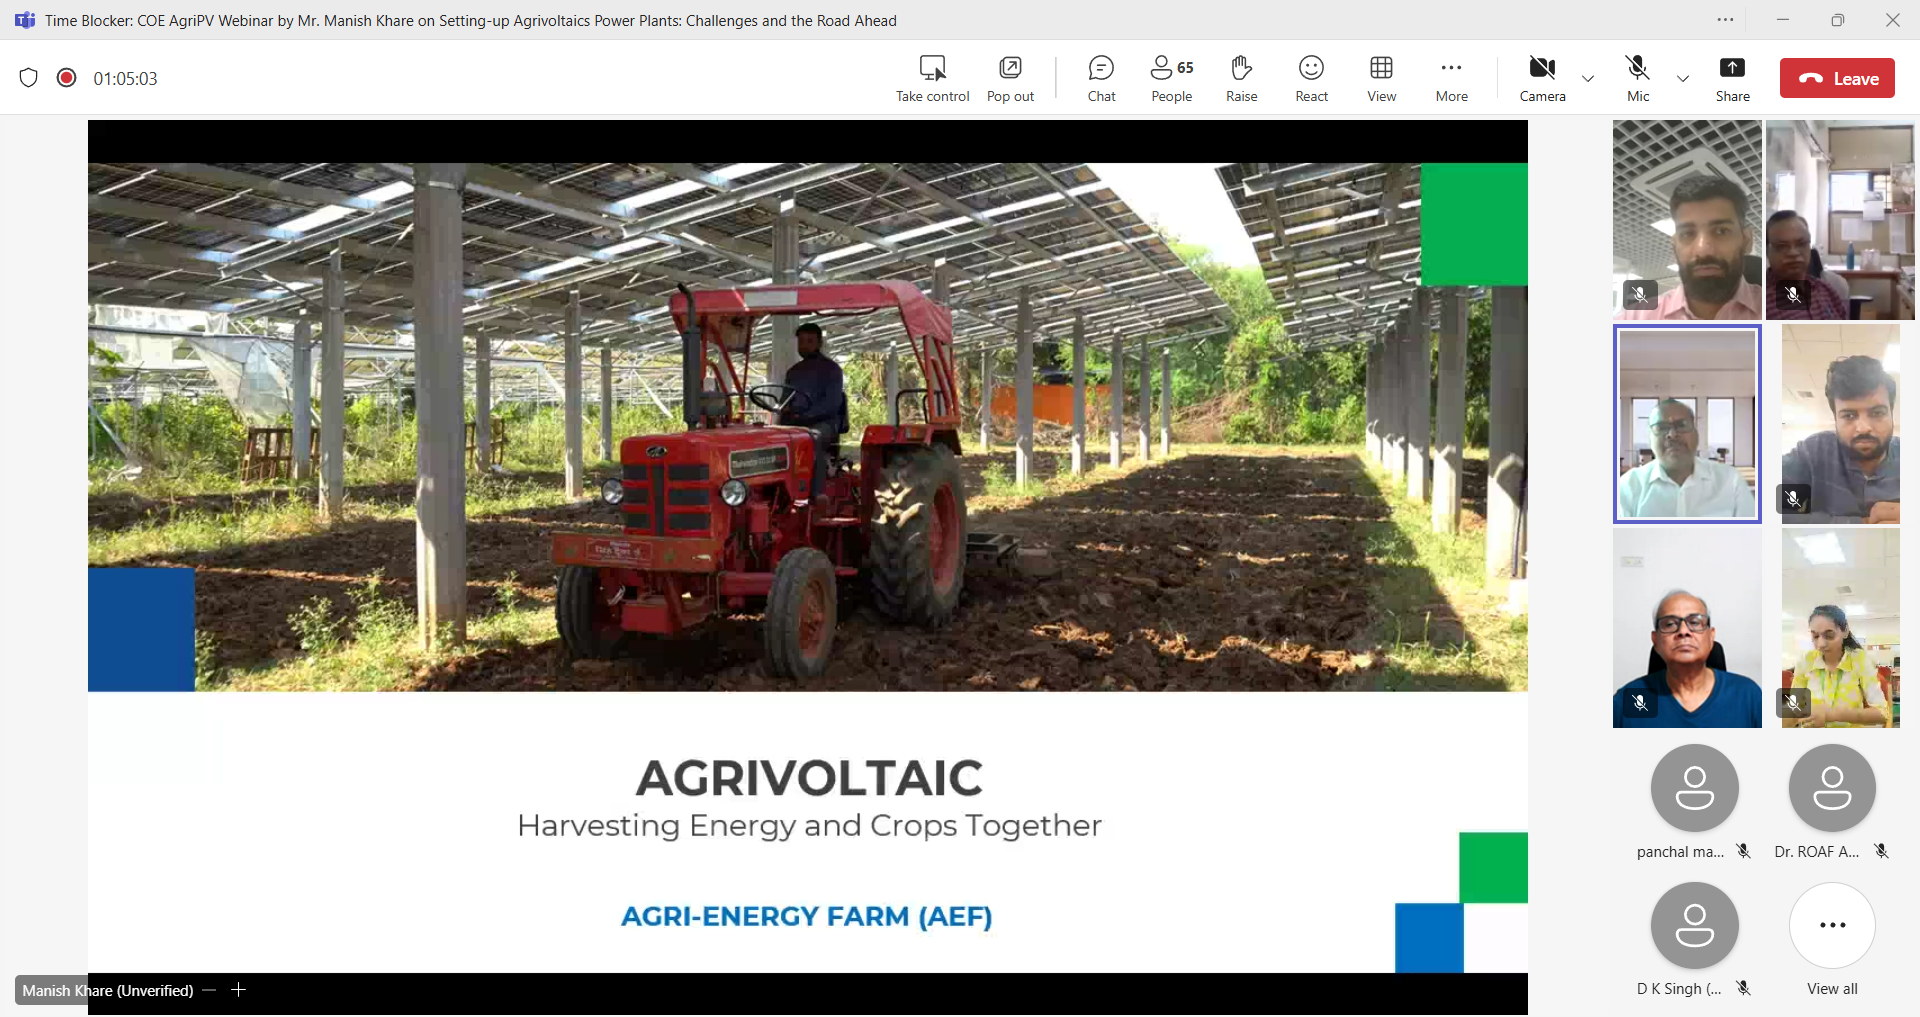Viewport: 1920px width, 1017px height.
Task: Open the Share content tray
Action: (x=1732, y=78)
